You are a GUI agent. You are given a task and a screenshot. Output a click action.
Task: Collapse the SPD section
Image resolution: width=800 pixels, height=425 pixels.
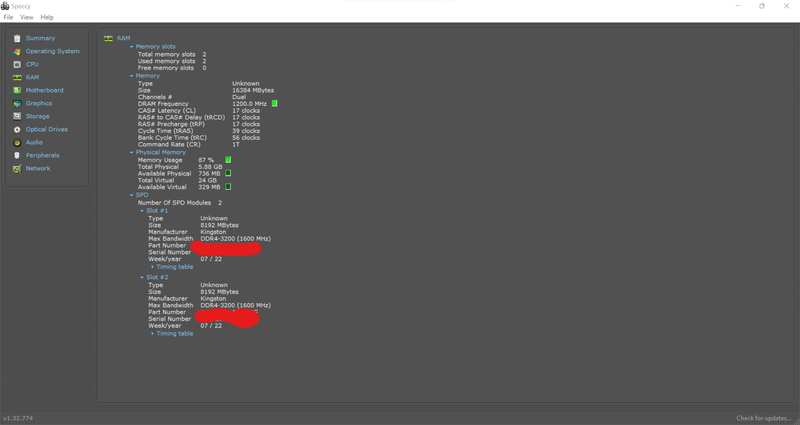point(132,195)
